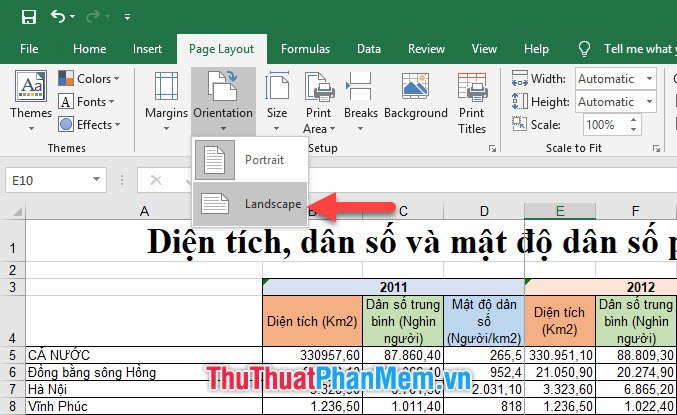This screenshot has width=677, height=415.
Task: Go to the Review tab
Action: tap(426, 49)
